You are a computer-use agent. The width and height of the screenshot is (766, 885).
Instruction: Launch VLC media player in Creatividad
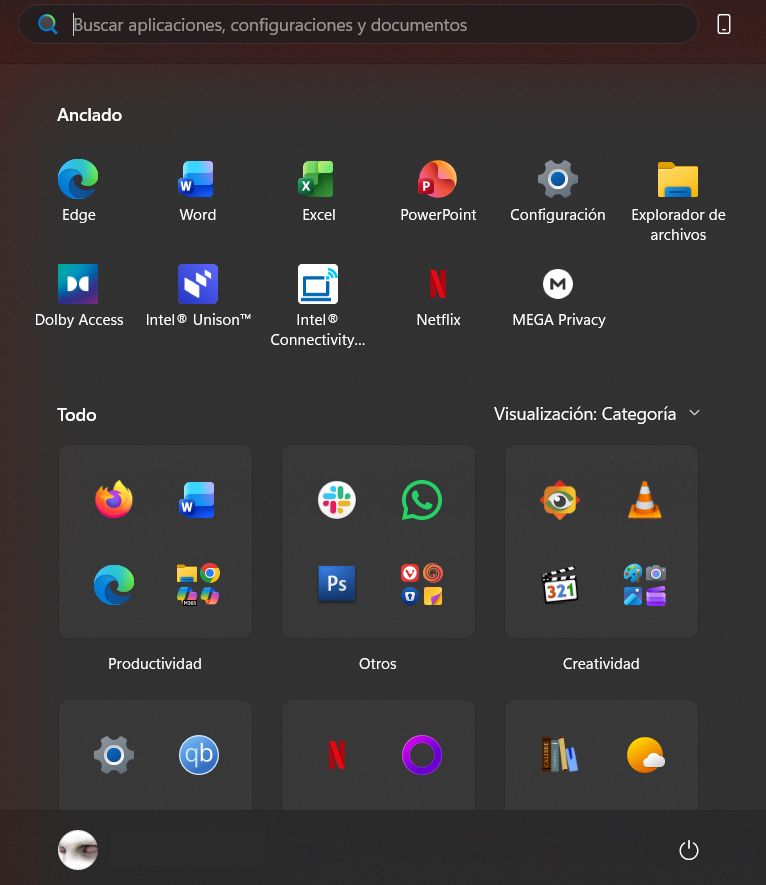pyautogui.click(x=645, y=500)
